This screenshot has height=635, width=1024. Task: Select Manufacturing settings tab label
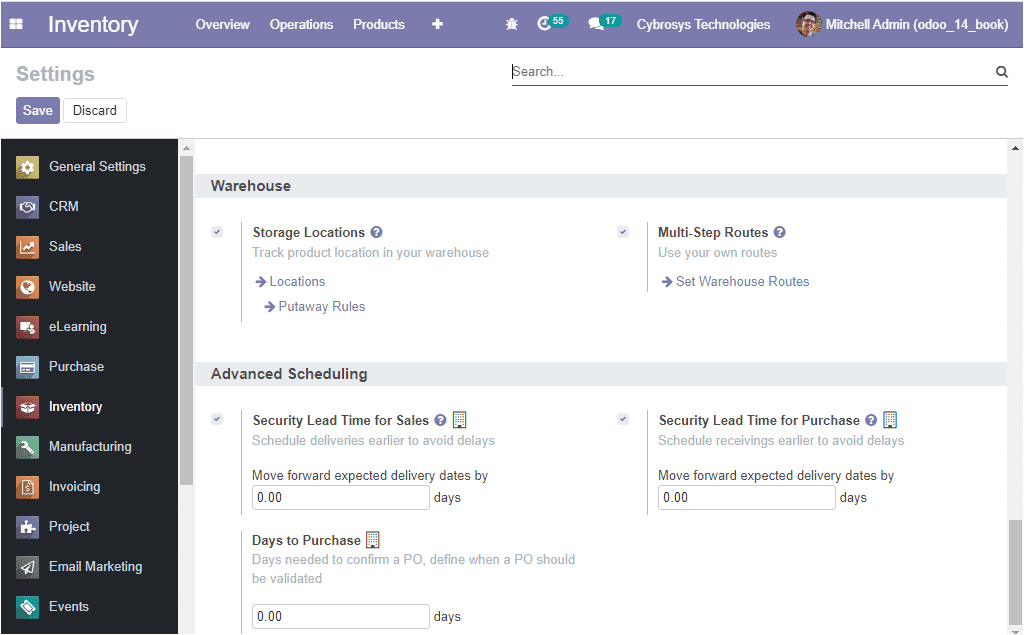pos(90,447)
